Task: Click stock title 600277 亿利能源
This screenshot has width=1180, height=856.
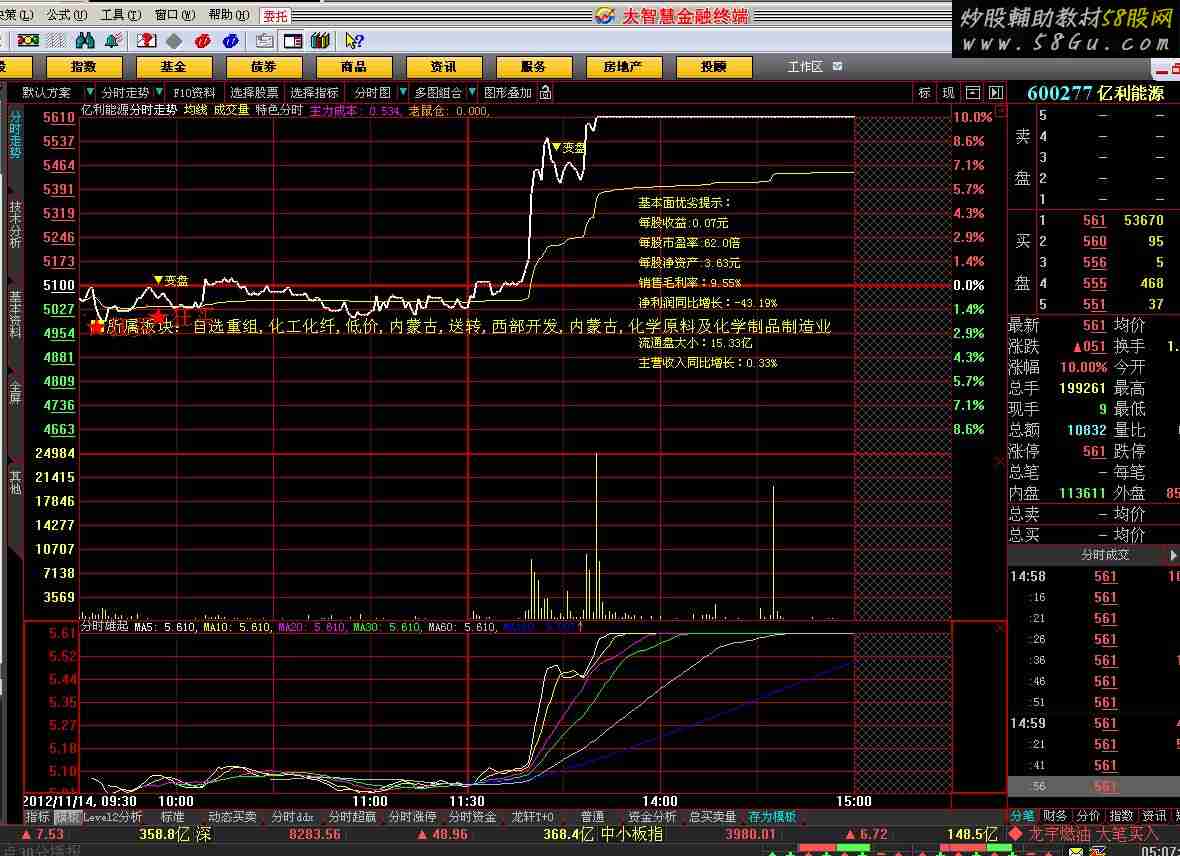Action: pyautogui.click(x=1096, y=93)
